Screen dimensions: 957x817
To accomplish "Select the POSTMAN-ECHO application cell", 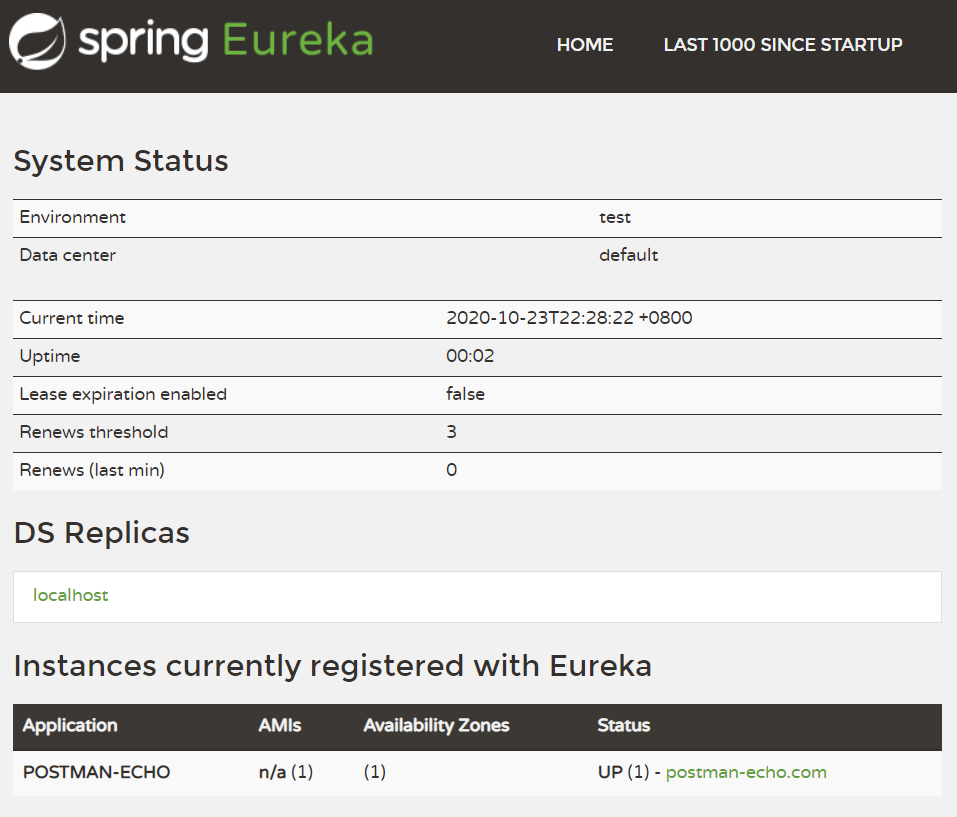I will pyautogui.click(x=96, y=772).
